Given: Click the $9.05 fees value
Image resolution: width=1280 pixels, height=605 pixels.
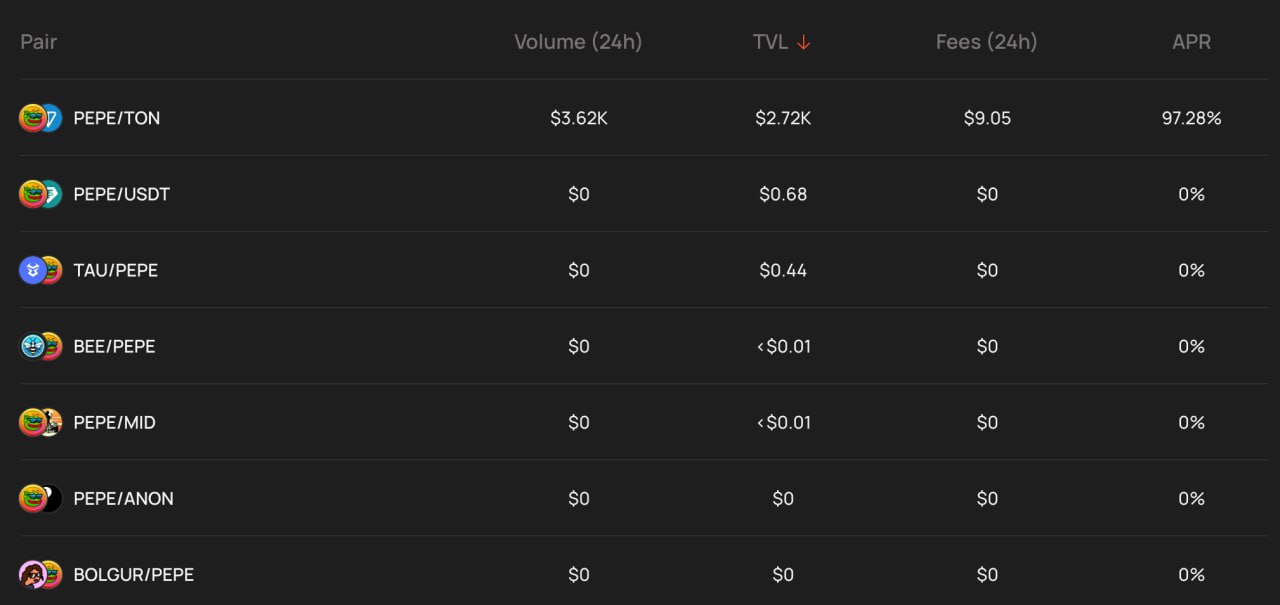Looking at the screenshot, I should tap(987, 118).
